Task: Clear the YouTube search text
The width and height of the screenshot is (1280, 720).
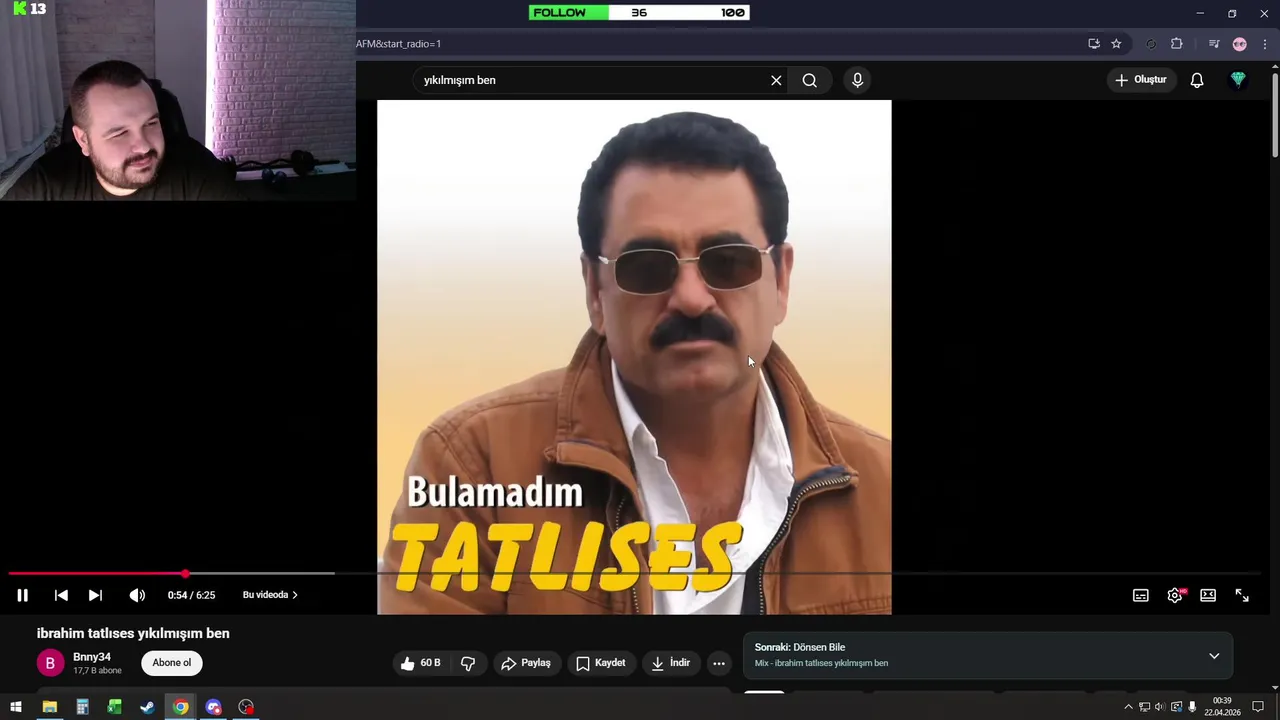Action: (776, 80)
